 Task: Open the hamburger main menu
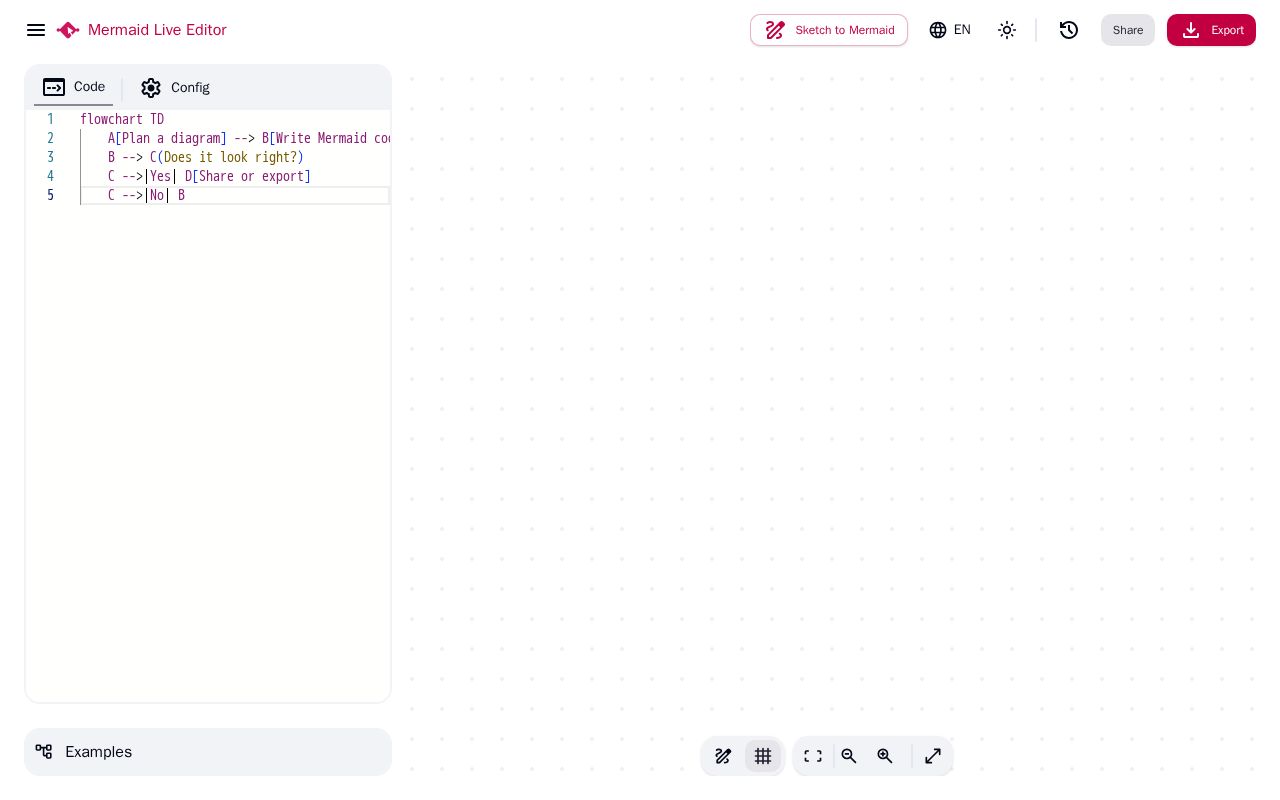click(36, 30)
